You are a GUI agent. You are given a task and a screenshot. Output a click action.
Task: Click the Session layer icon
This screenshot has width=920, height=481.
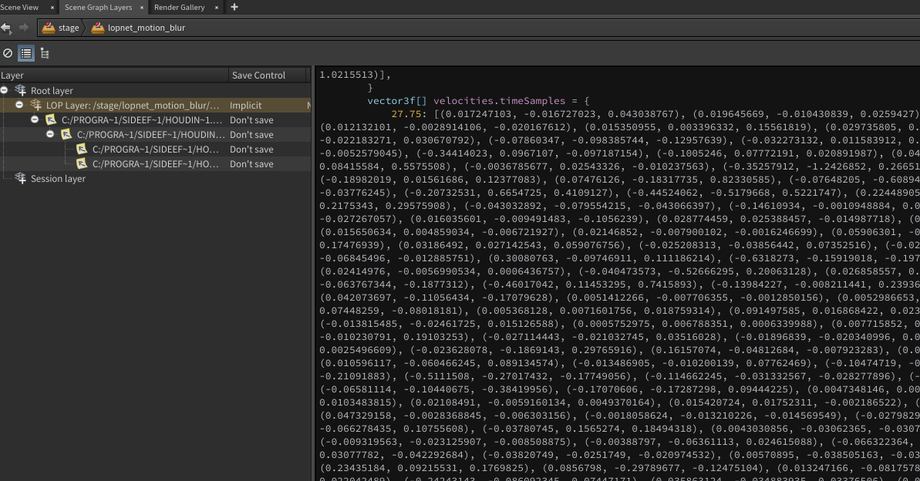coord(20,179)
